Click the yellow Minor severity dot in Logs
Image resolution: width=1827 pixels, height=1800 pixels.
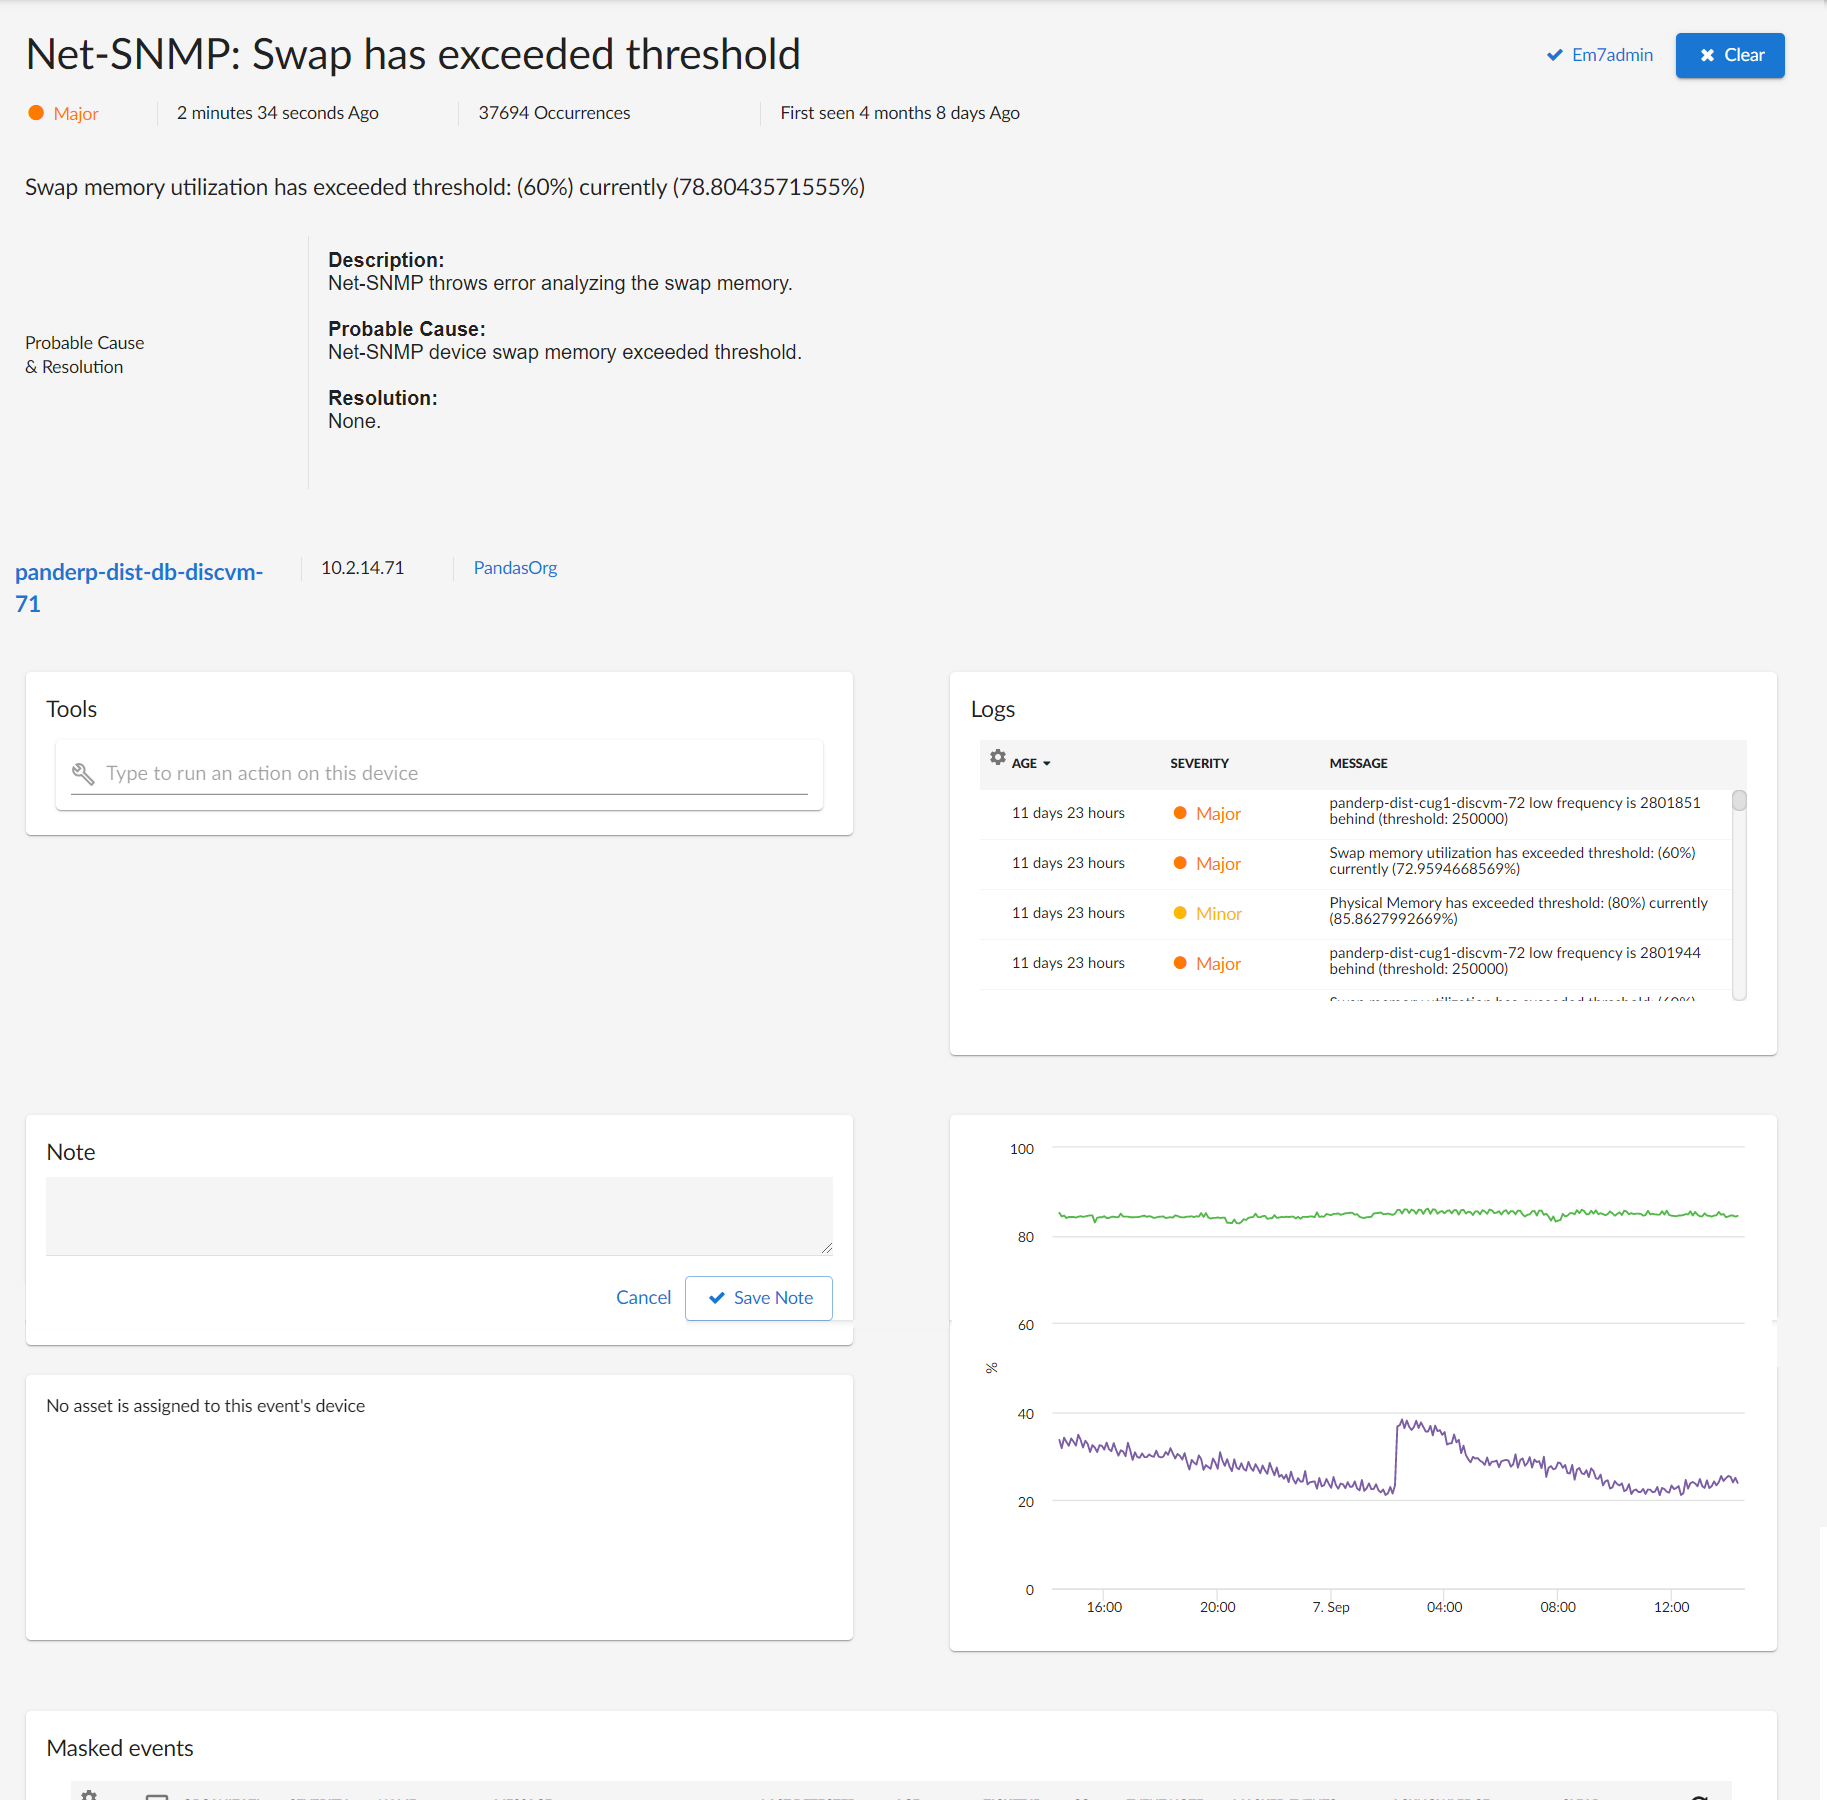point(1180,913)
